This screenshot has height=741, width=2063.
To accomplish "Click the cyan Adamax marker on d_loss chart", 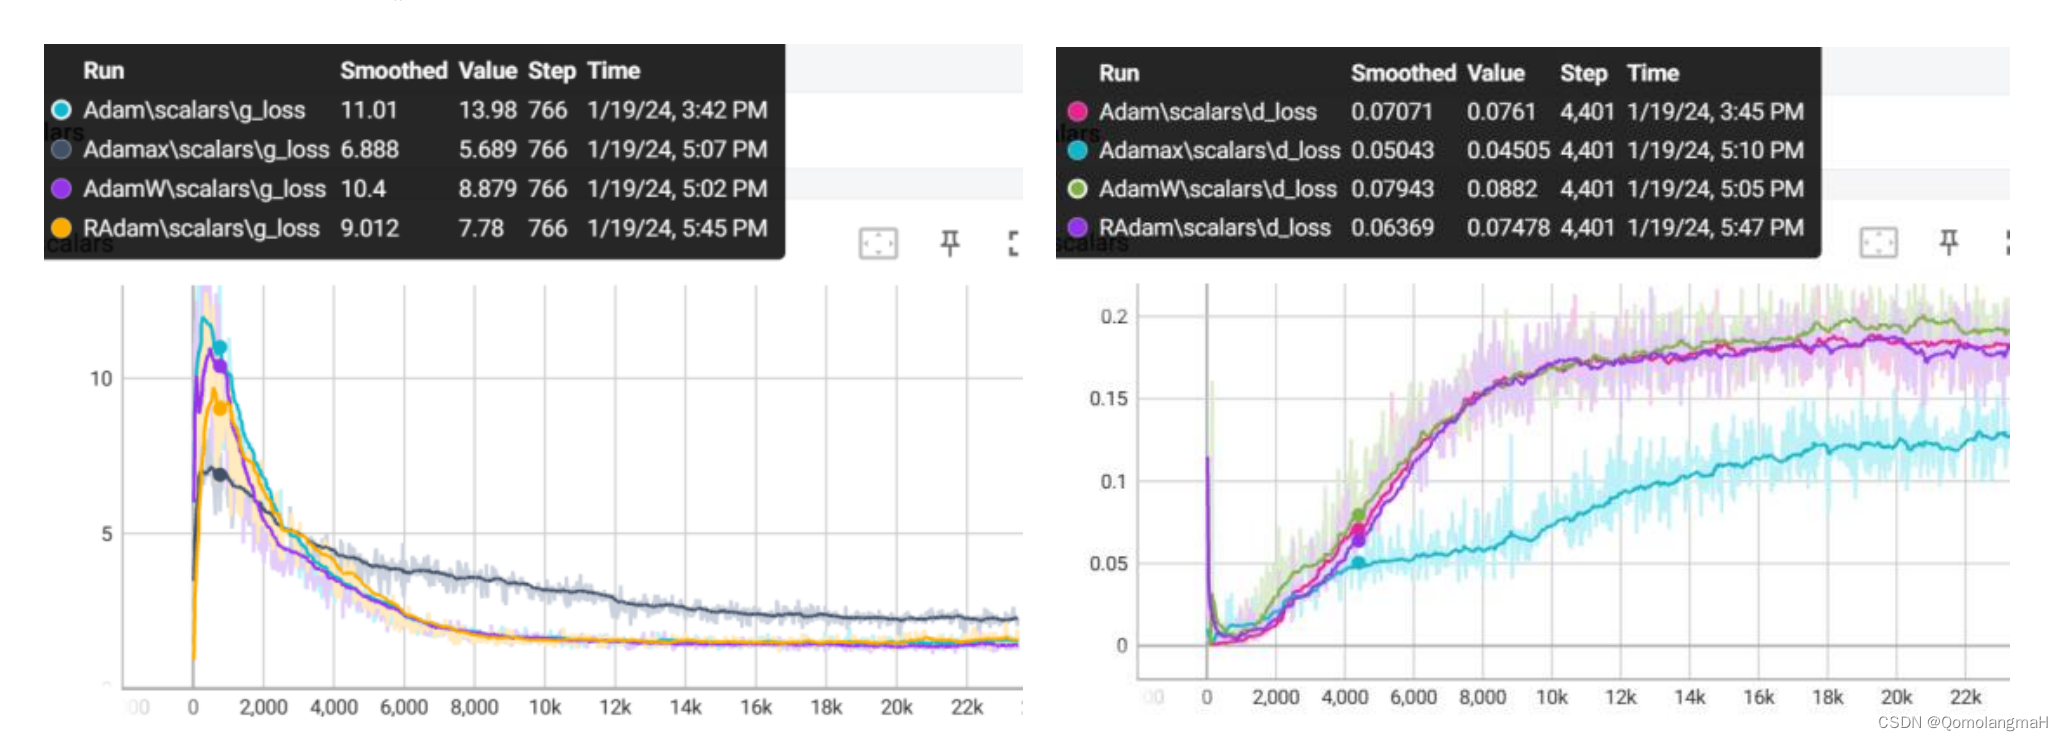I will (1358, 563).
